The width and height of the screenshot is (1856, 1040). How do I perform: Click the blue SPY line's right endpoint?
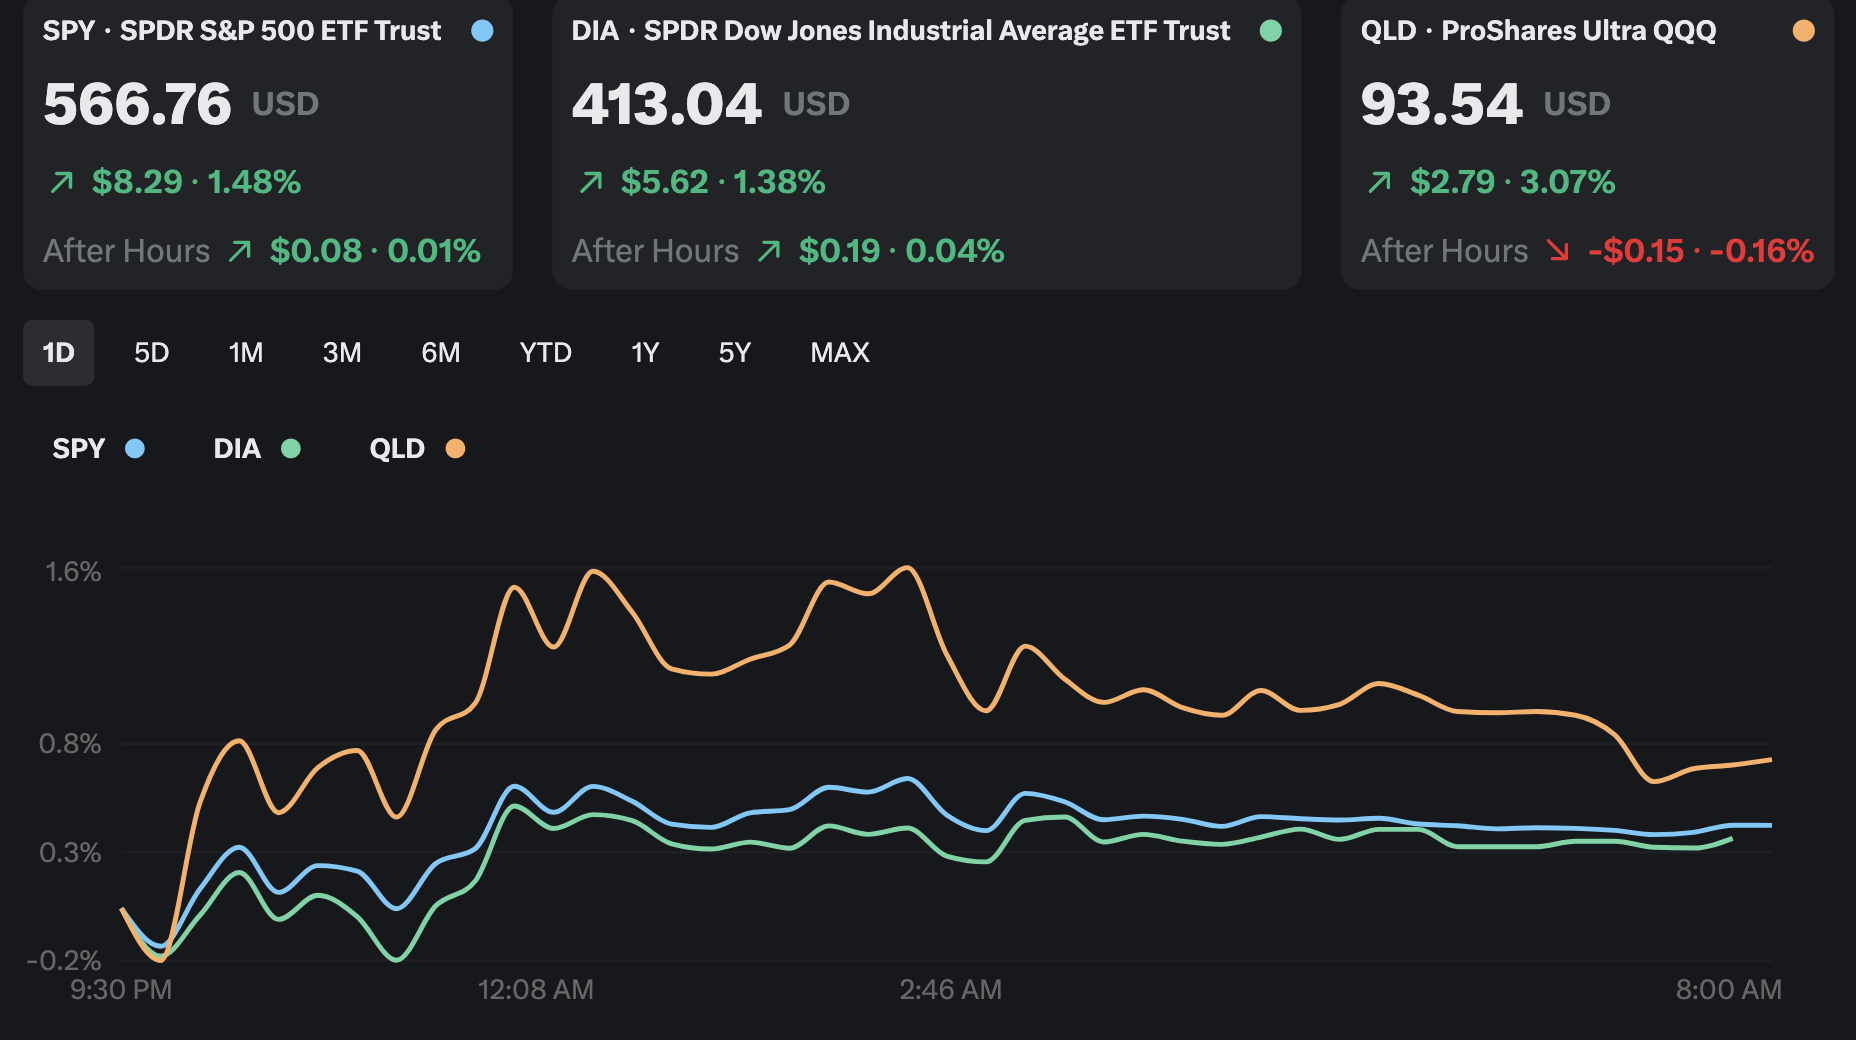[1770, 825]
